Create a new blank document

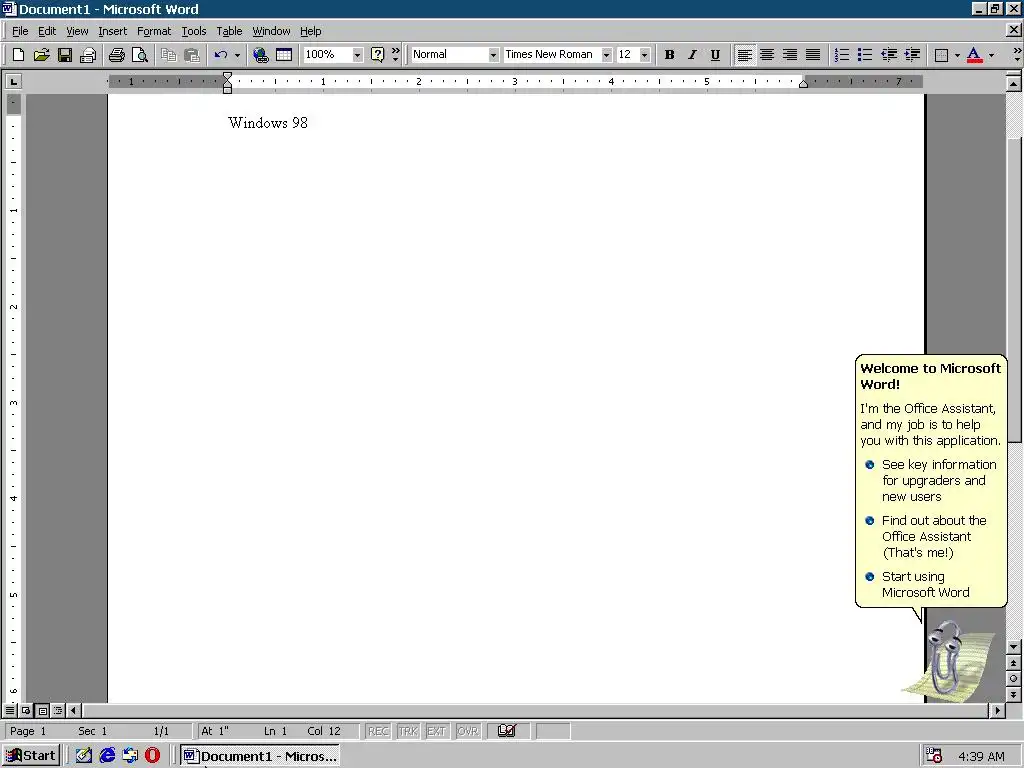click(18, 55)
